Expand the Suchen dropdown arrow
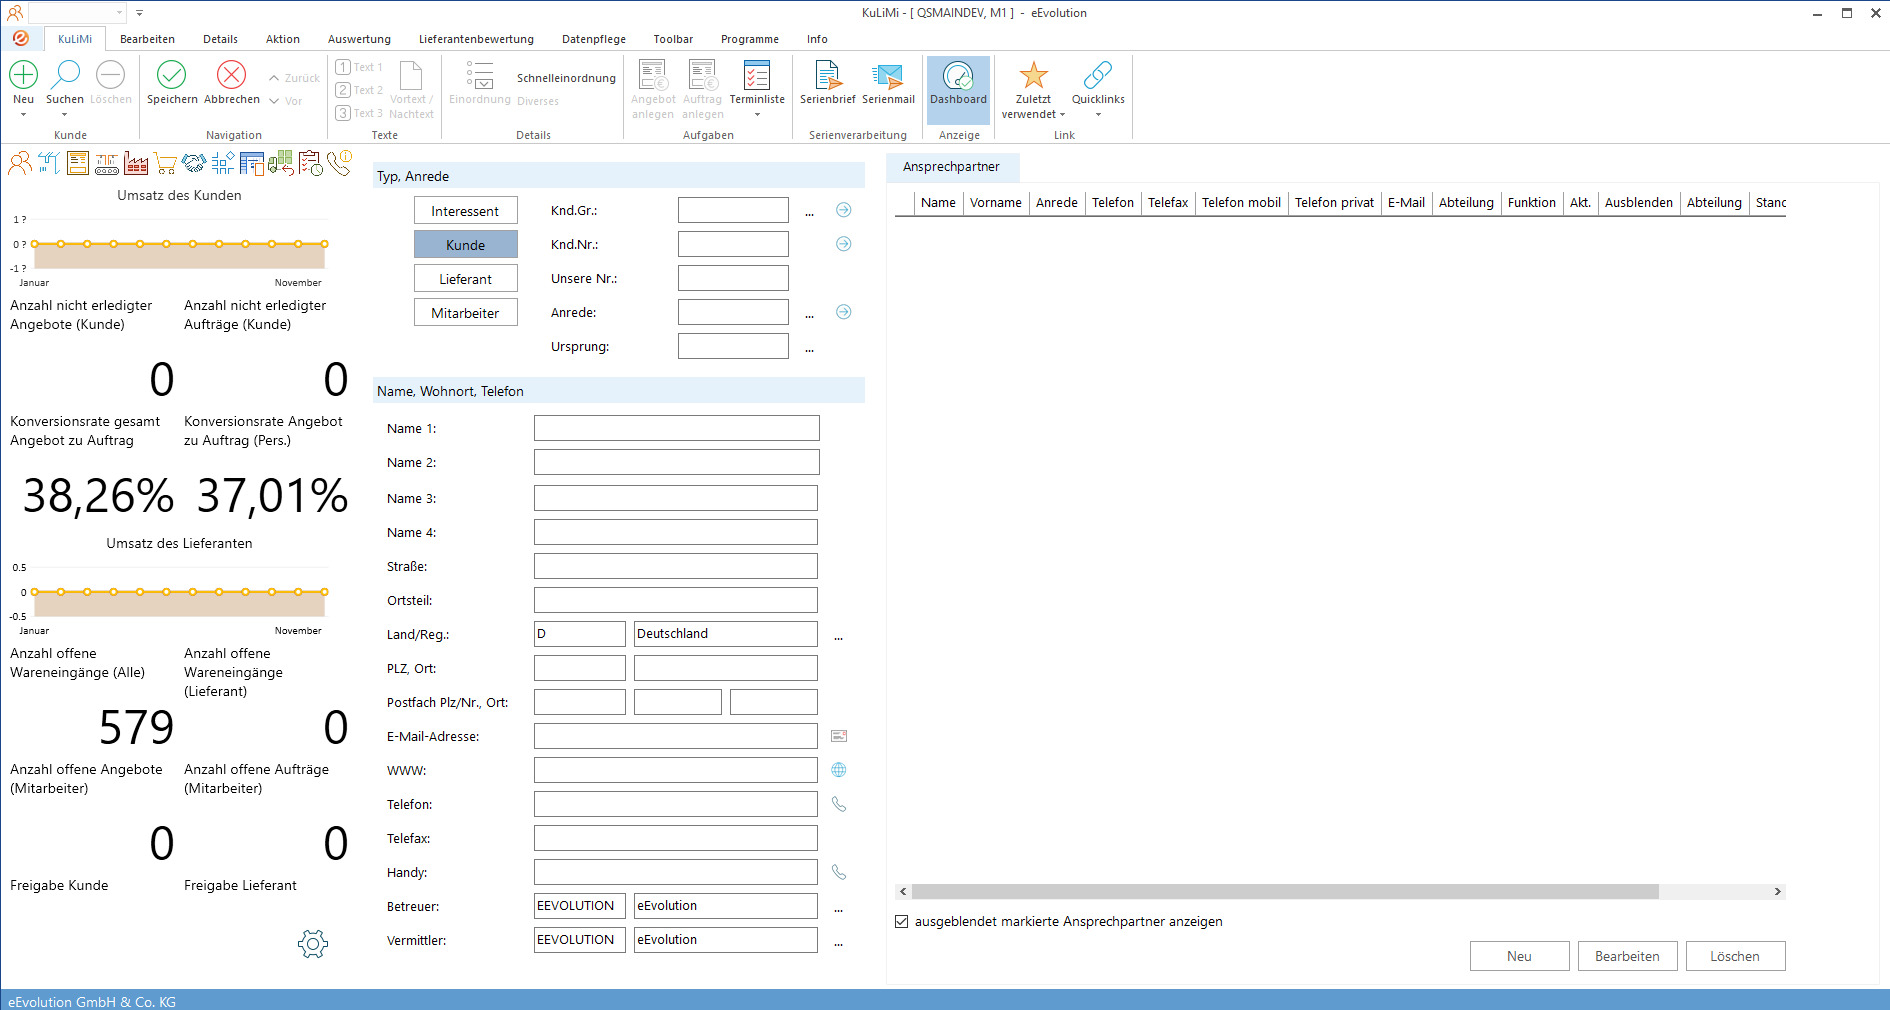The height and width of the screenshot is (1010, 1890). (x=65, y=115)
